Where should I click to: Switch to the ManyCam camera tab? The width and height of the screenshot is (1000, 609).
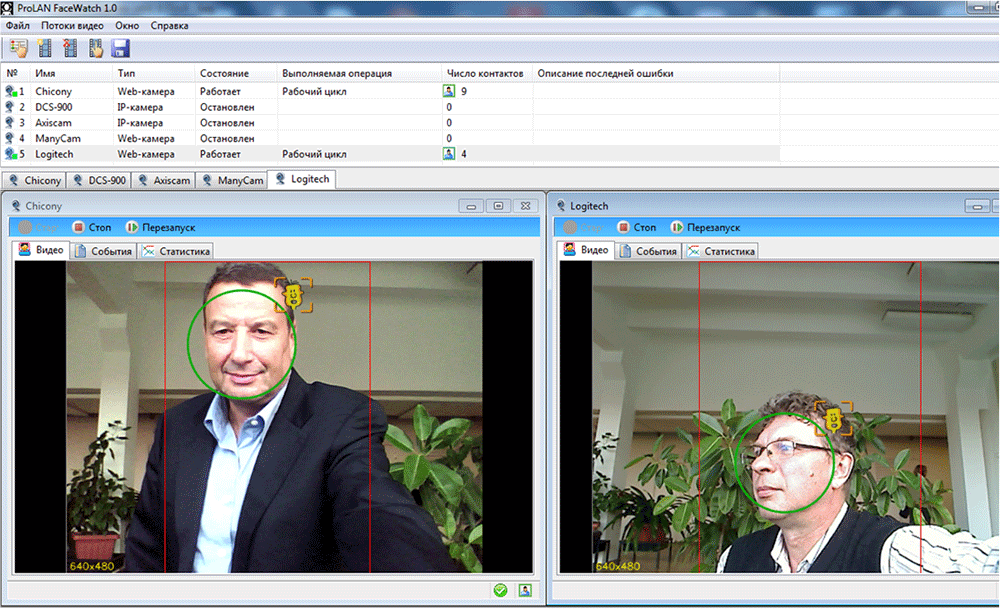232,180
